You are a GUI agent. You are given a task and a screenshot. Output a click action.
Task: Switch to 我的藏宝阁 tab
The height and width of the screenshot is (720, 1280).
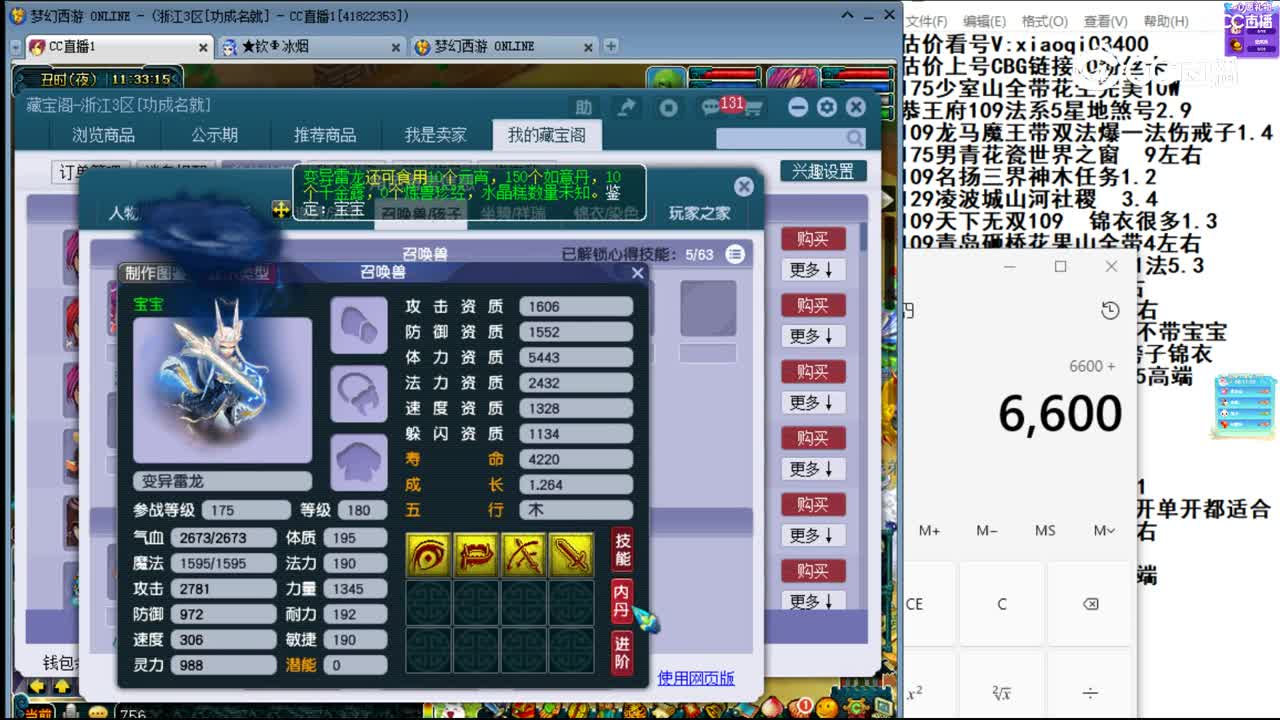546,135
